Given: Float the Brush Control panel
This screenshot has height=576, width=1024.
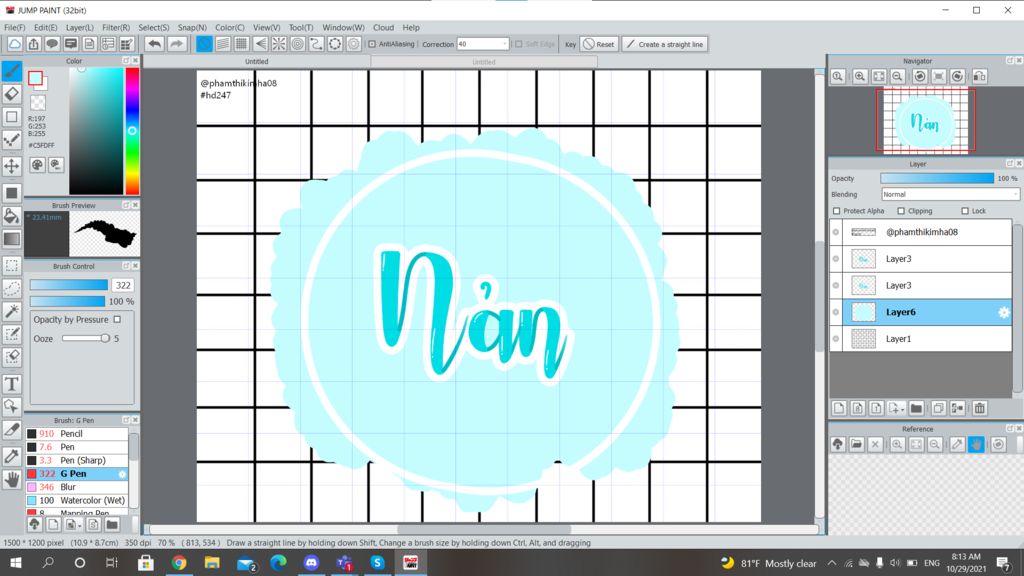Looking at the screenshot, I should point(126,266).
